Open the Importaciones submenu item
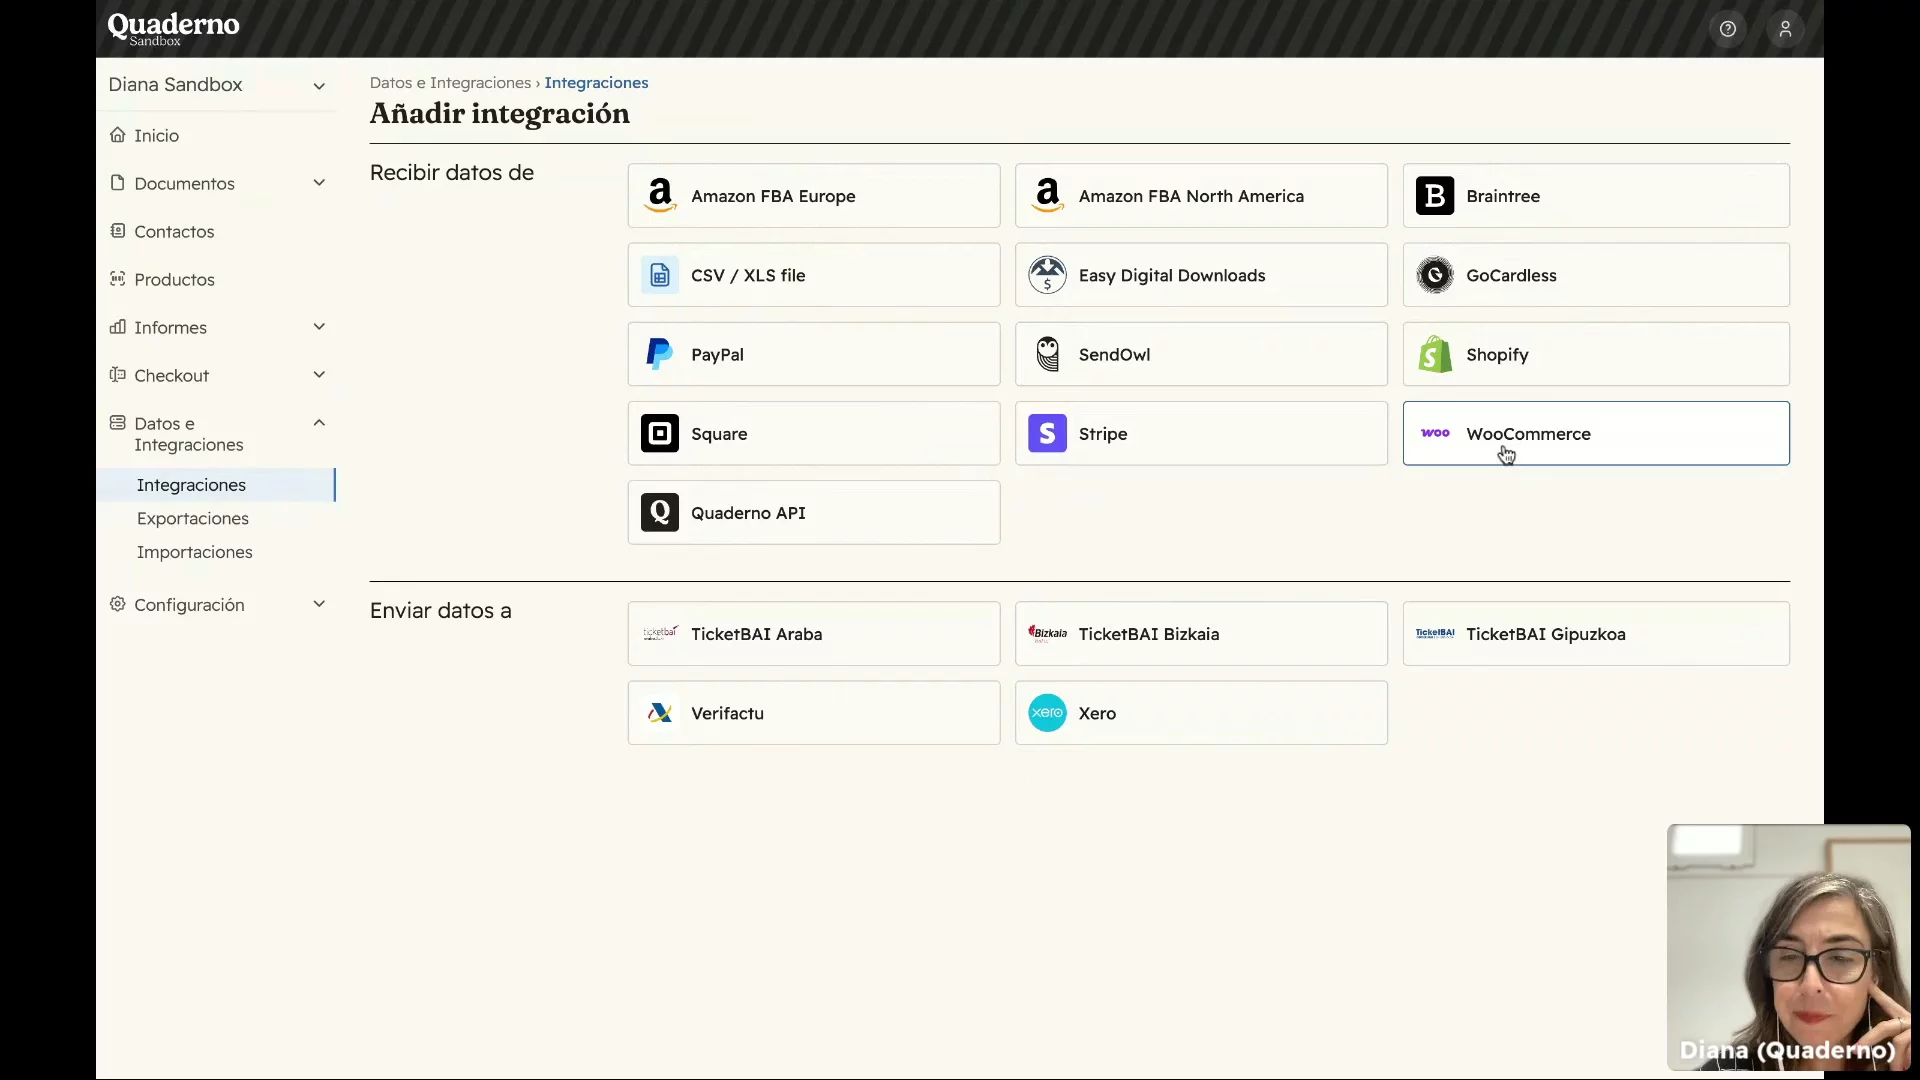1920x1080 pixels. pos(194,552)
